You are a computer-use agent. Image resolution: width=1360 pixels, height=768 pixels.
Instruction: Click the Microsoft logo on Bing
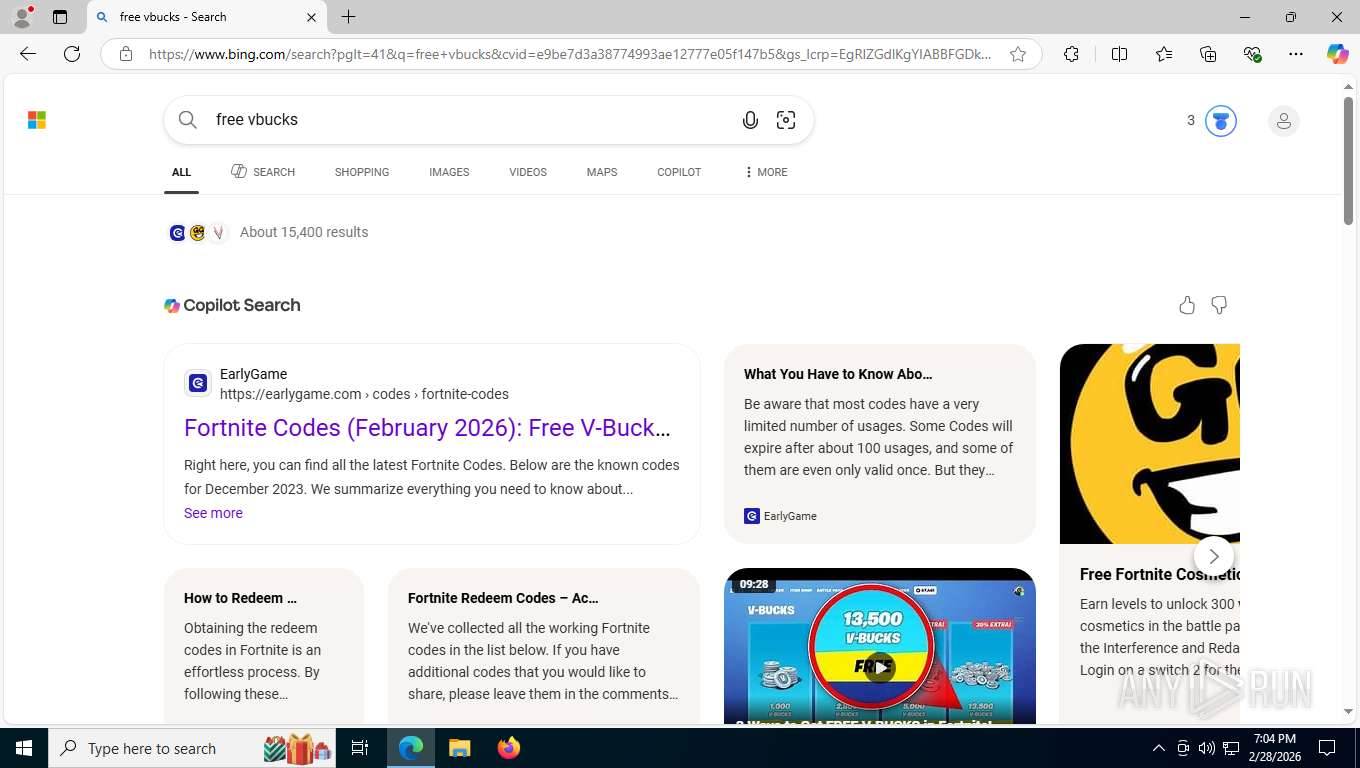coord(37,120)
